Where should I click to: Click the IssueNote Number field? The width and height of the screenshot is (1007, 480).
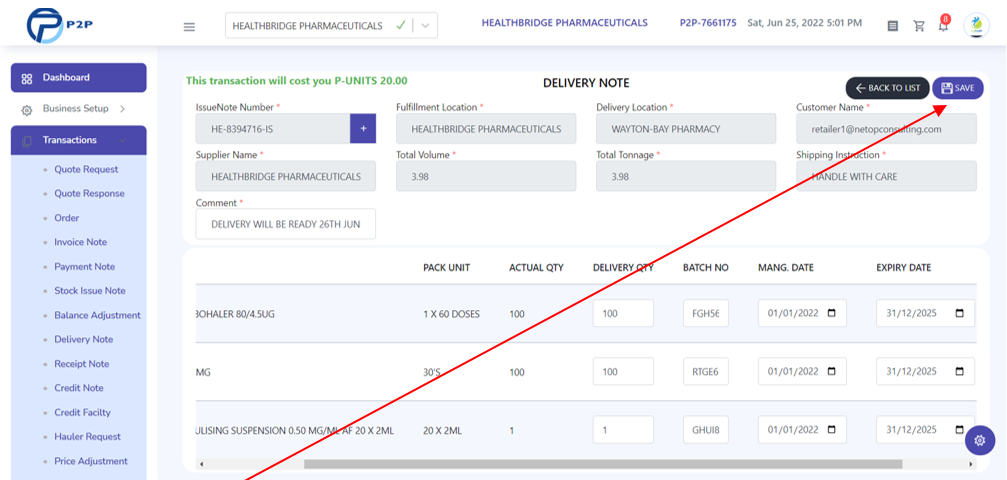(273, 129)
